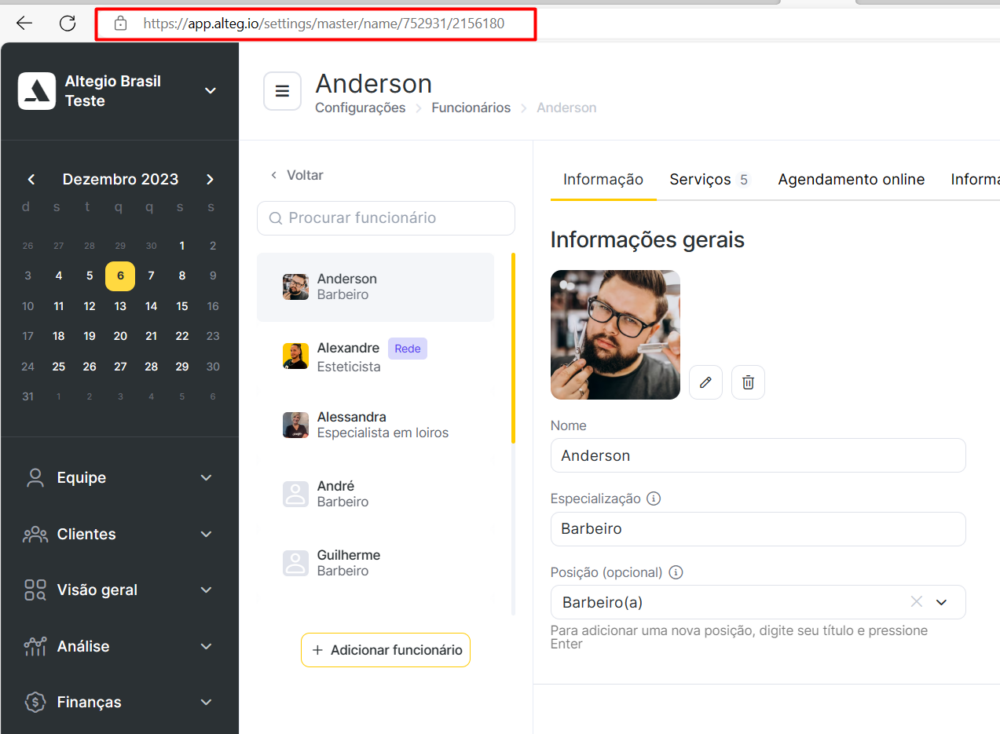Click the Especialização info icon
The width and height of the screenshot is (1000, 734).
654,498
